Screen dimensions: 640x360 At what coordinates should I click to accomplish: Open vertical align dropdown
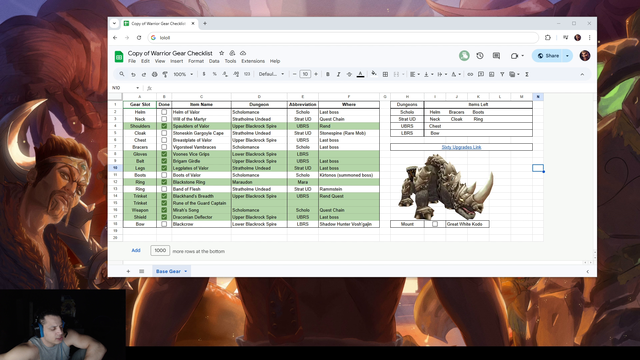click(x=428, y=74)
